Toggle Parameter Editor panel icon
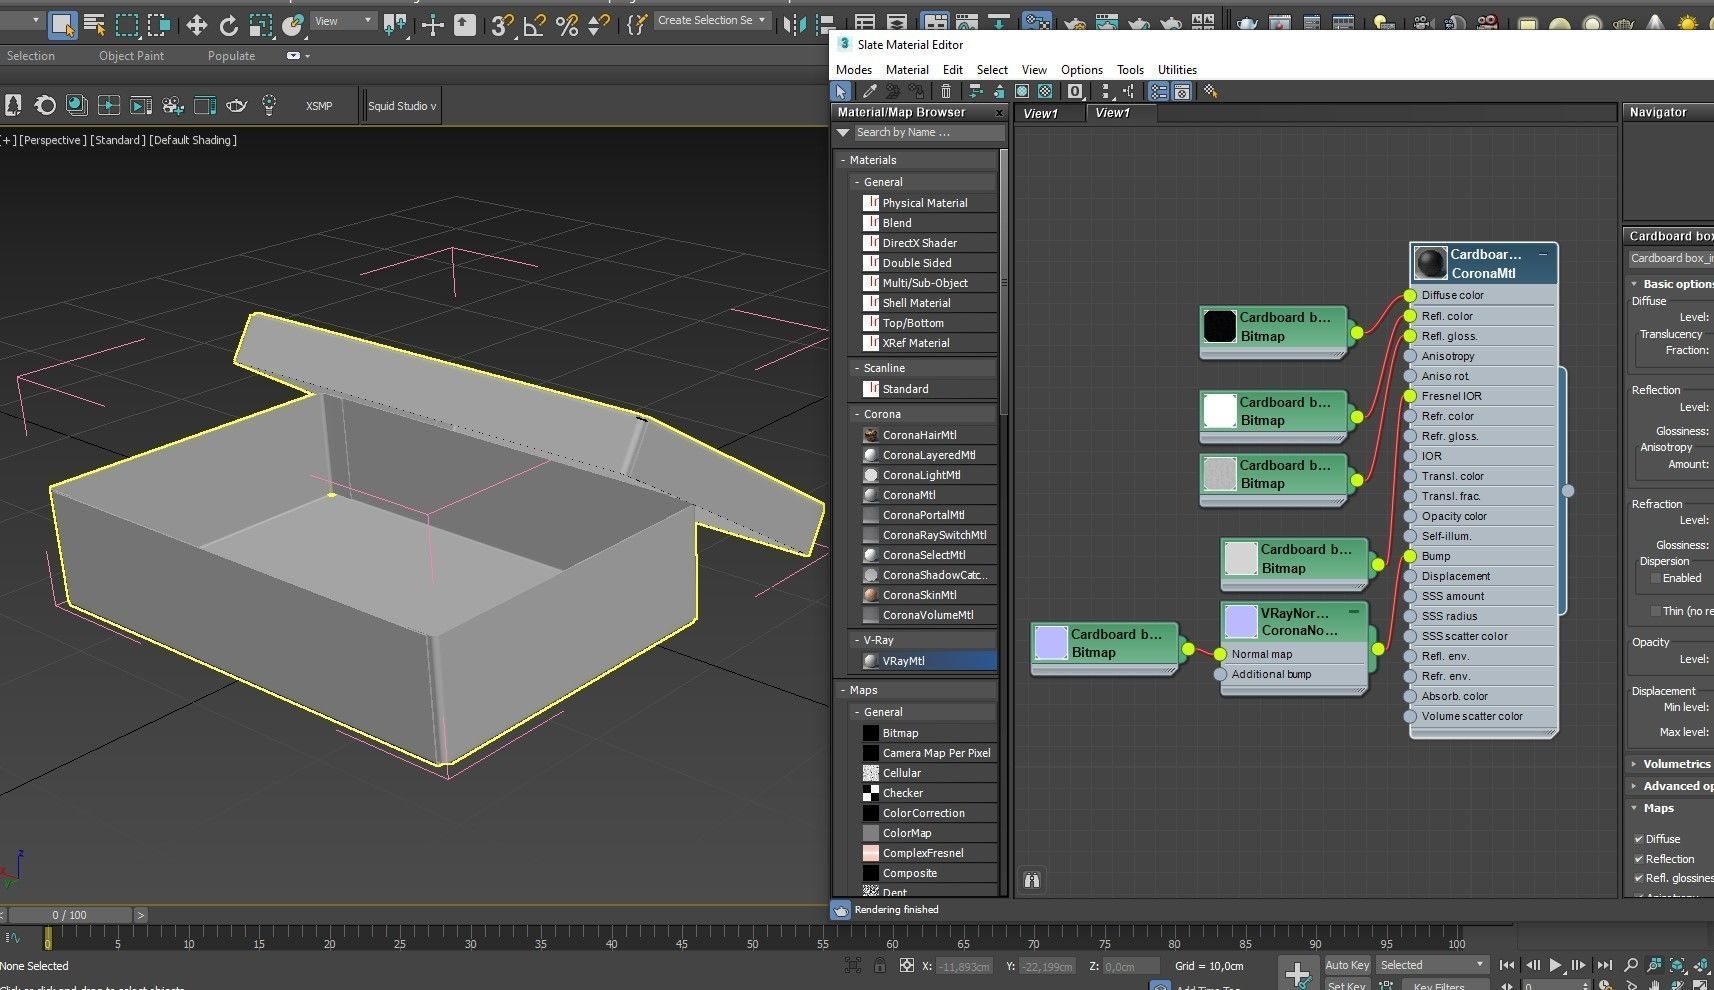 [x=1182, y=91]
